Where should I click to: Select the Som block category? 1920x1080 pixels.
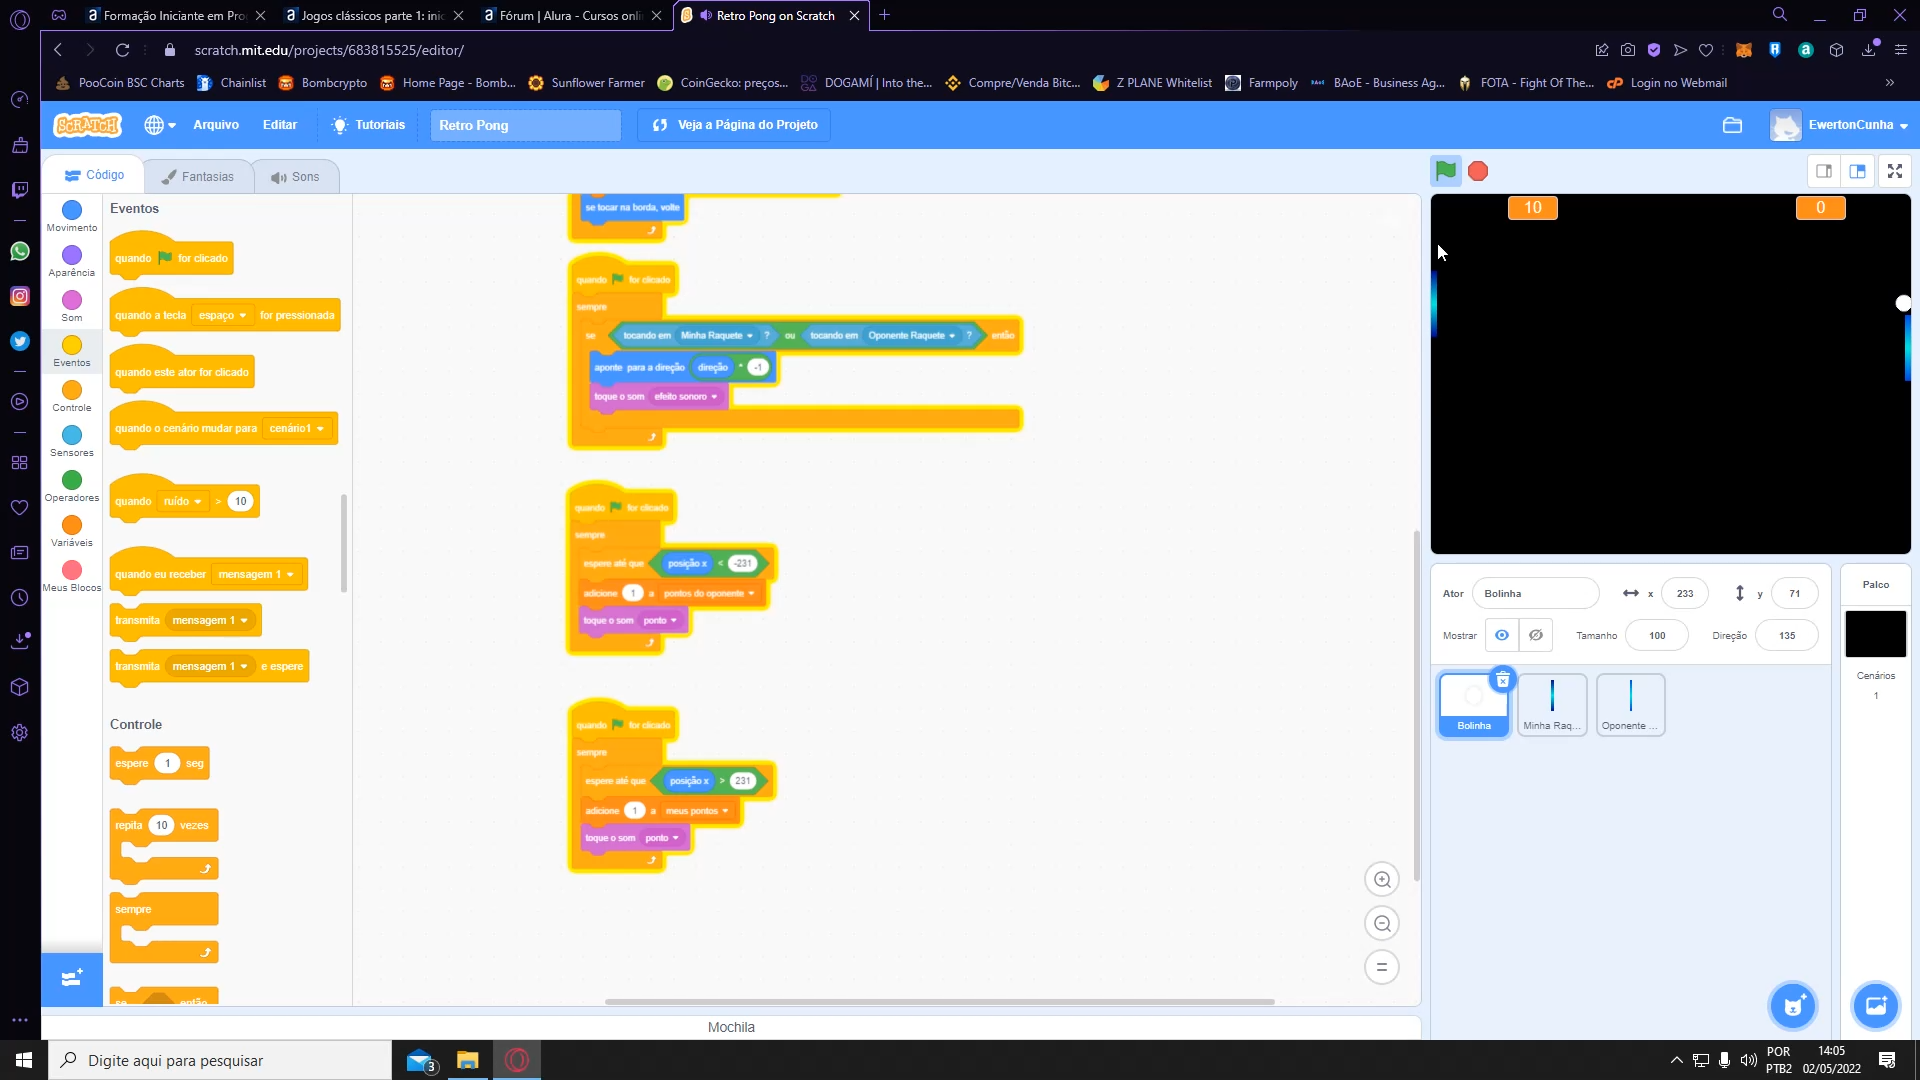(x=72, y=306)
